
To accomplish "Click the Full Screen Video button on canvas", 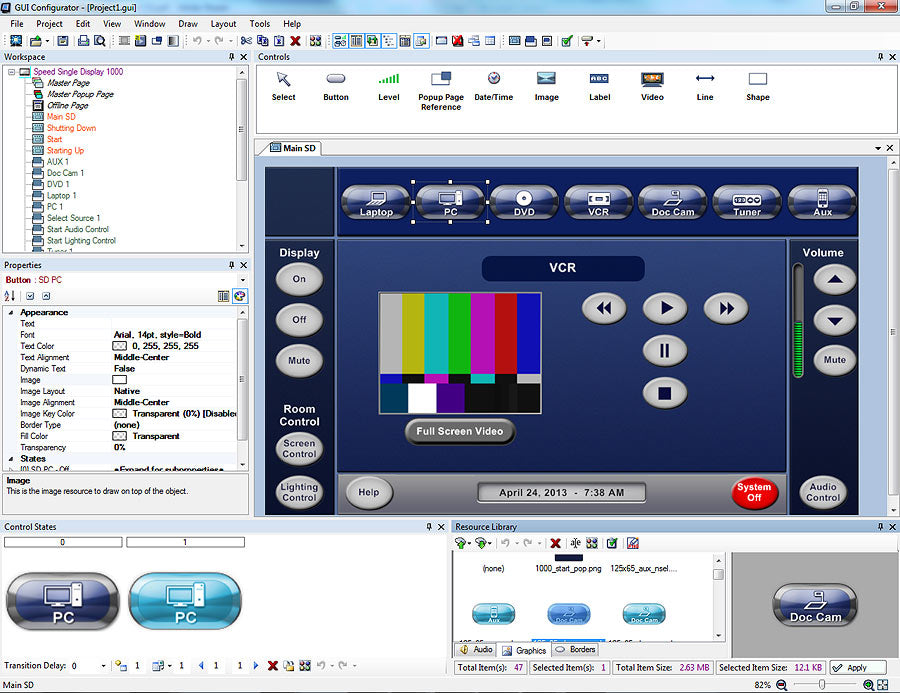I will (460, 431).
